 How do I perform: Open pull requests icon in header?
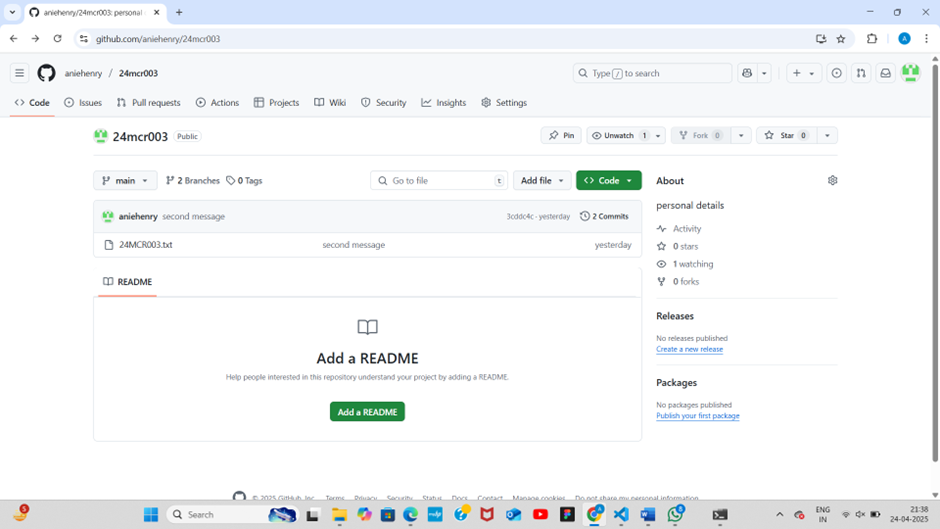point(861,73)
